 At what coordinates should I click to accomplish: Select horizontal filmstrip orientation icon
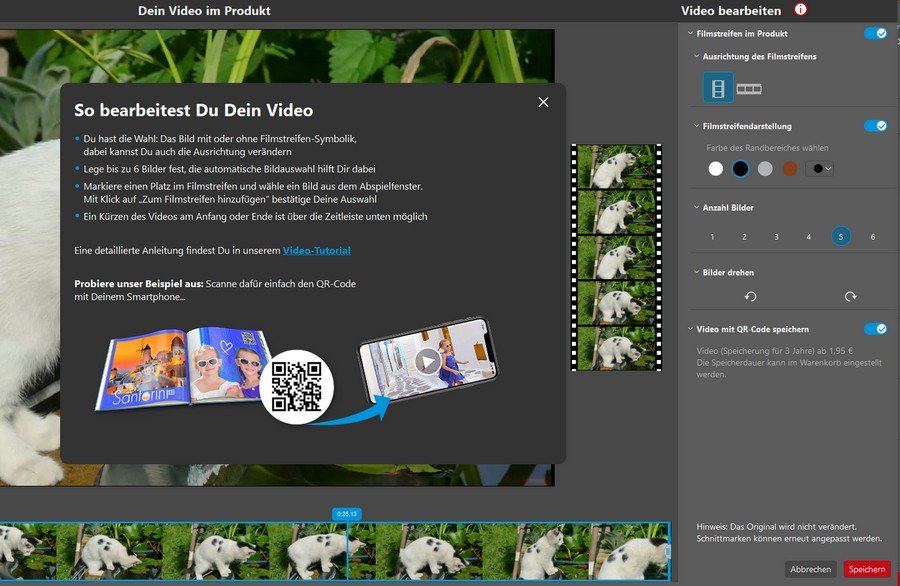click(749, 89)
